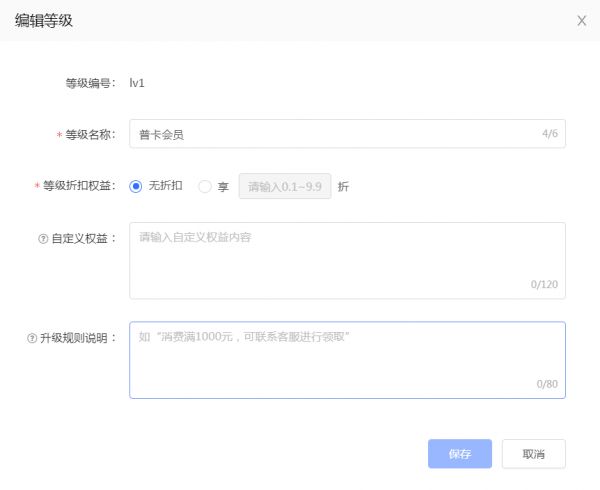Click into the 自定义权益 text area
Viewport: 600px width, 490px height.
click(x=347, y=258)
